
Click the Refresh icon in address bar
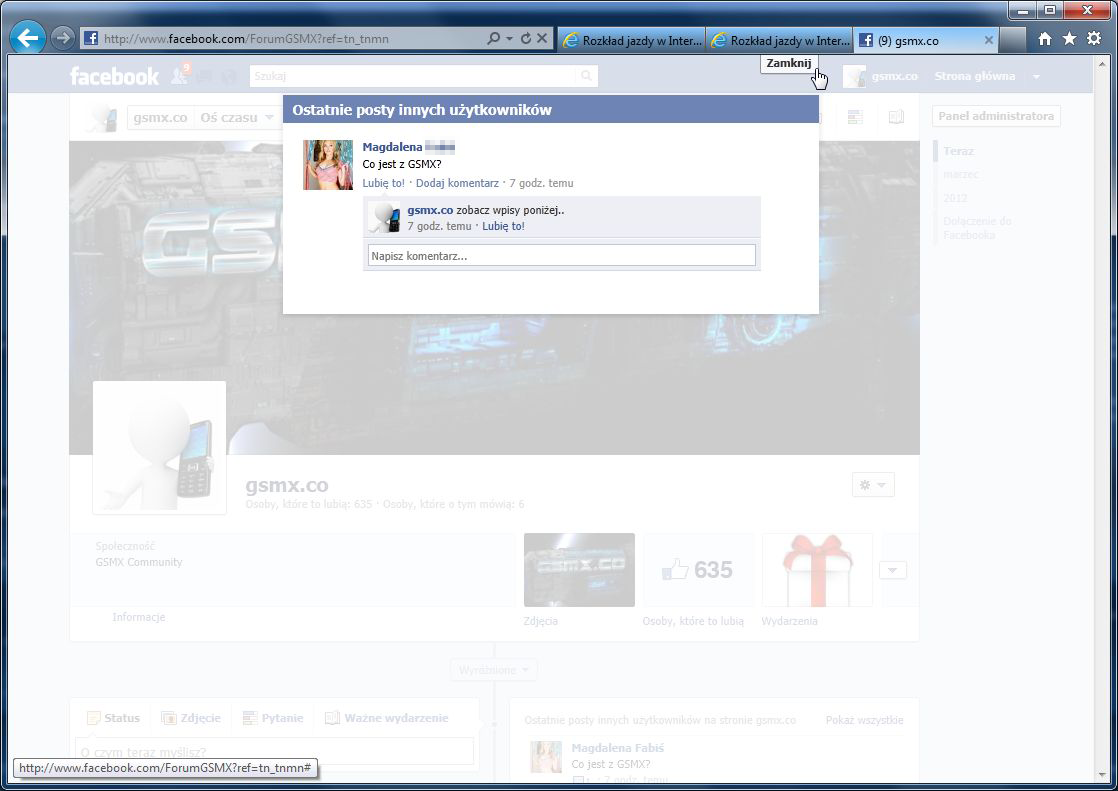[526, 39]
